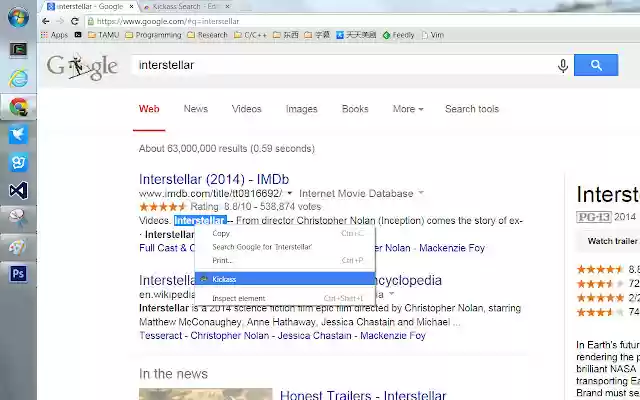Open Interstellar (2014) - IMDb result

click(x=214, y=179)
